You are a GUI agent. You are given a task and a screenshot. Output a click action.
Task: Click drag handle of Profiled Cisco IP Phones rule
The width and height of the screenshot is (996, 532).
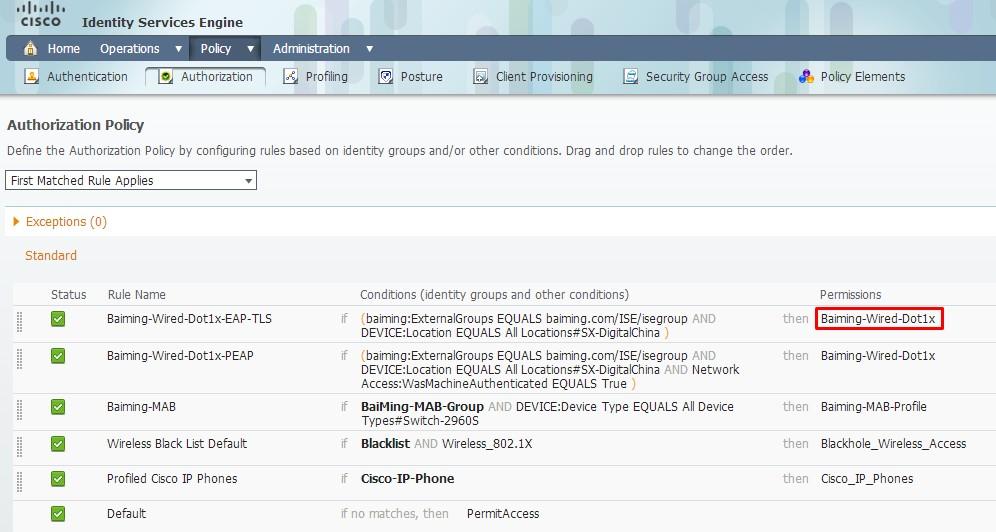(x=19, y=482)
